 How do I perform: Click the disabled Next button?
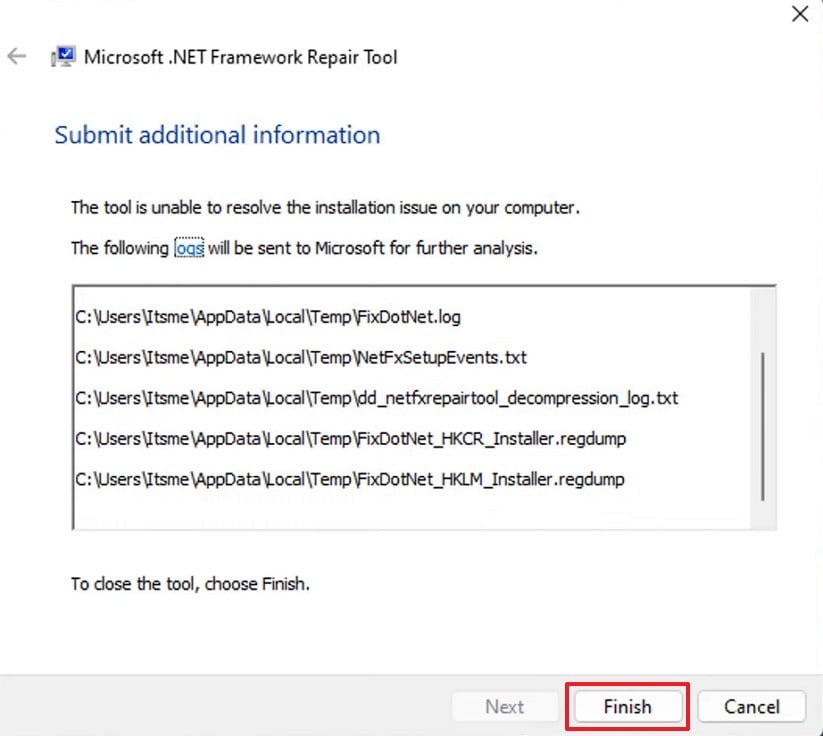pyautogui.click(x=505, y=706)
